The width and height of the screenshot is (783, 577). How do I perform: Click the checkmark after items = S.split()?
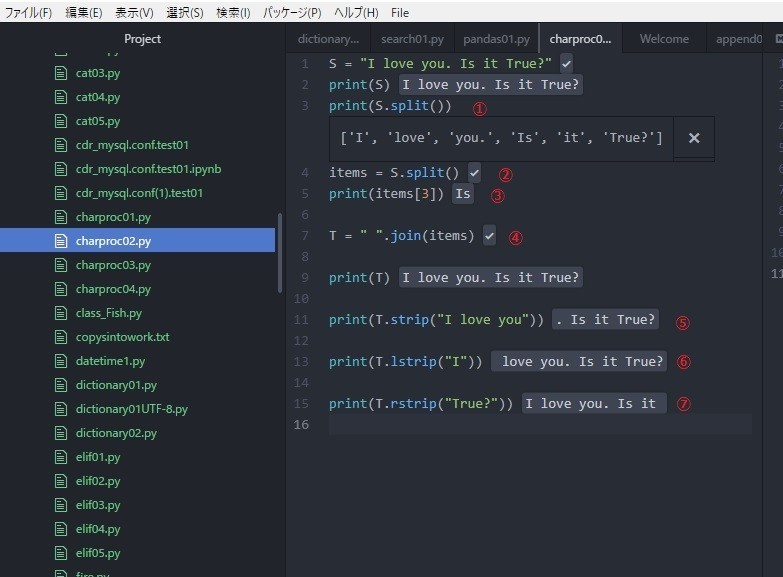(474, 173)
